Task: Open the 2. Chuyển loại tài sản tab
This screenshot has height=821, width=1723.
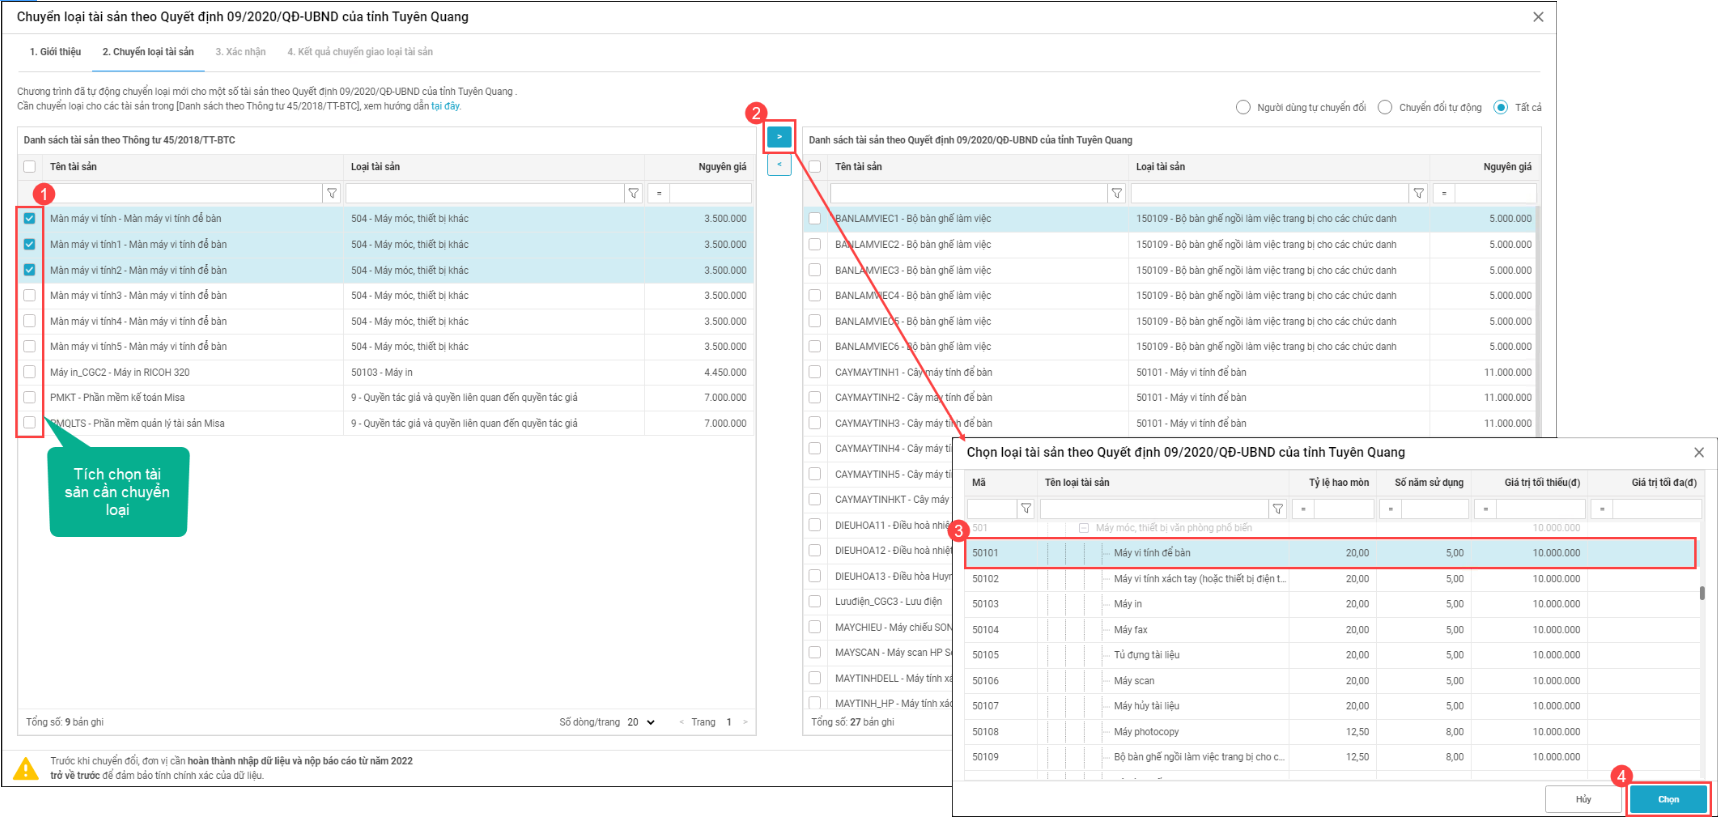Action: pos(148,52)
